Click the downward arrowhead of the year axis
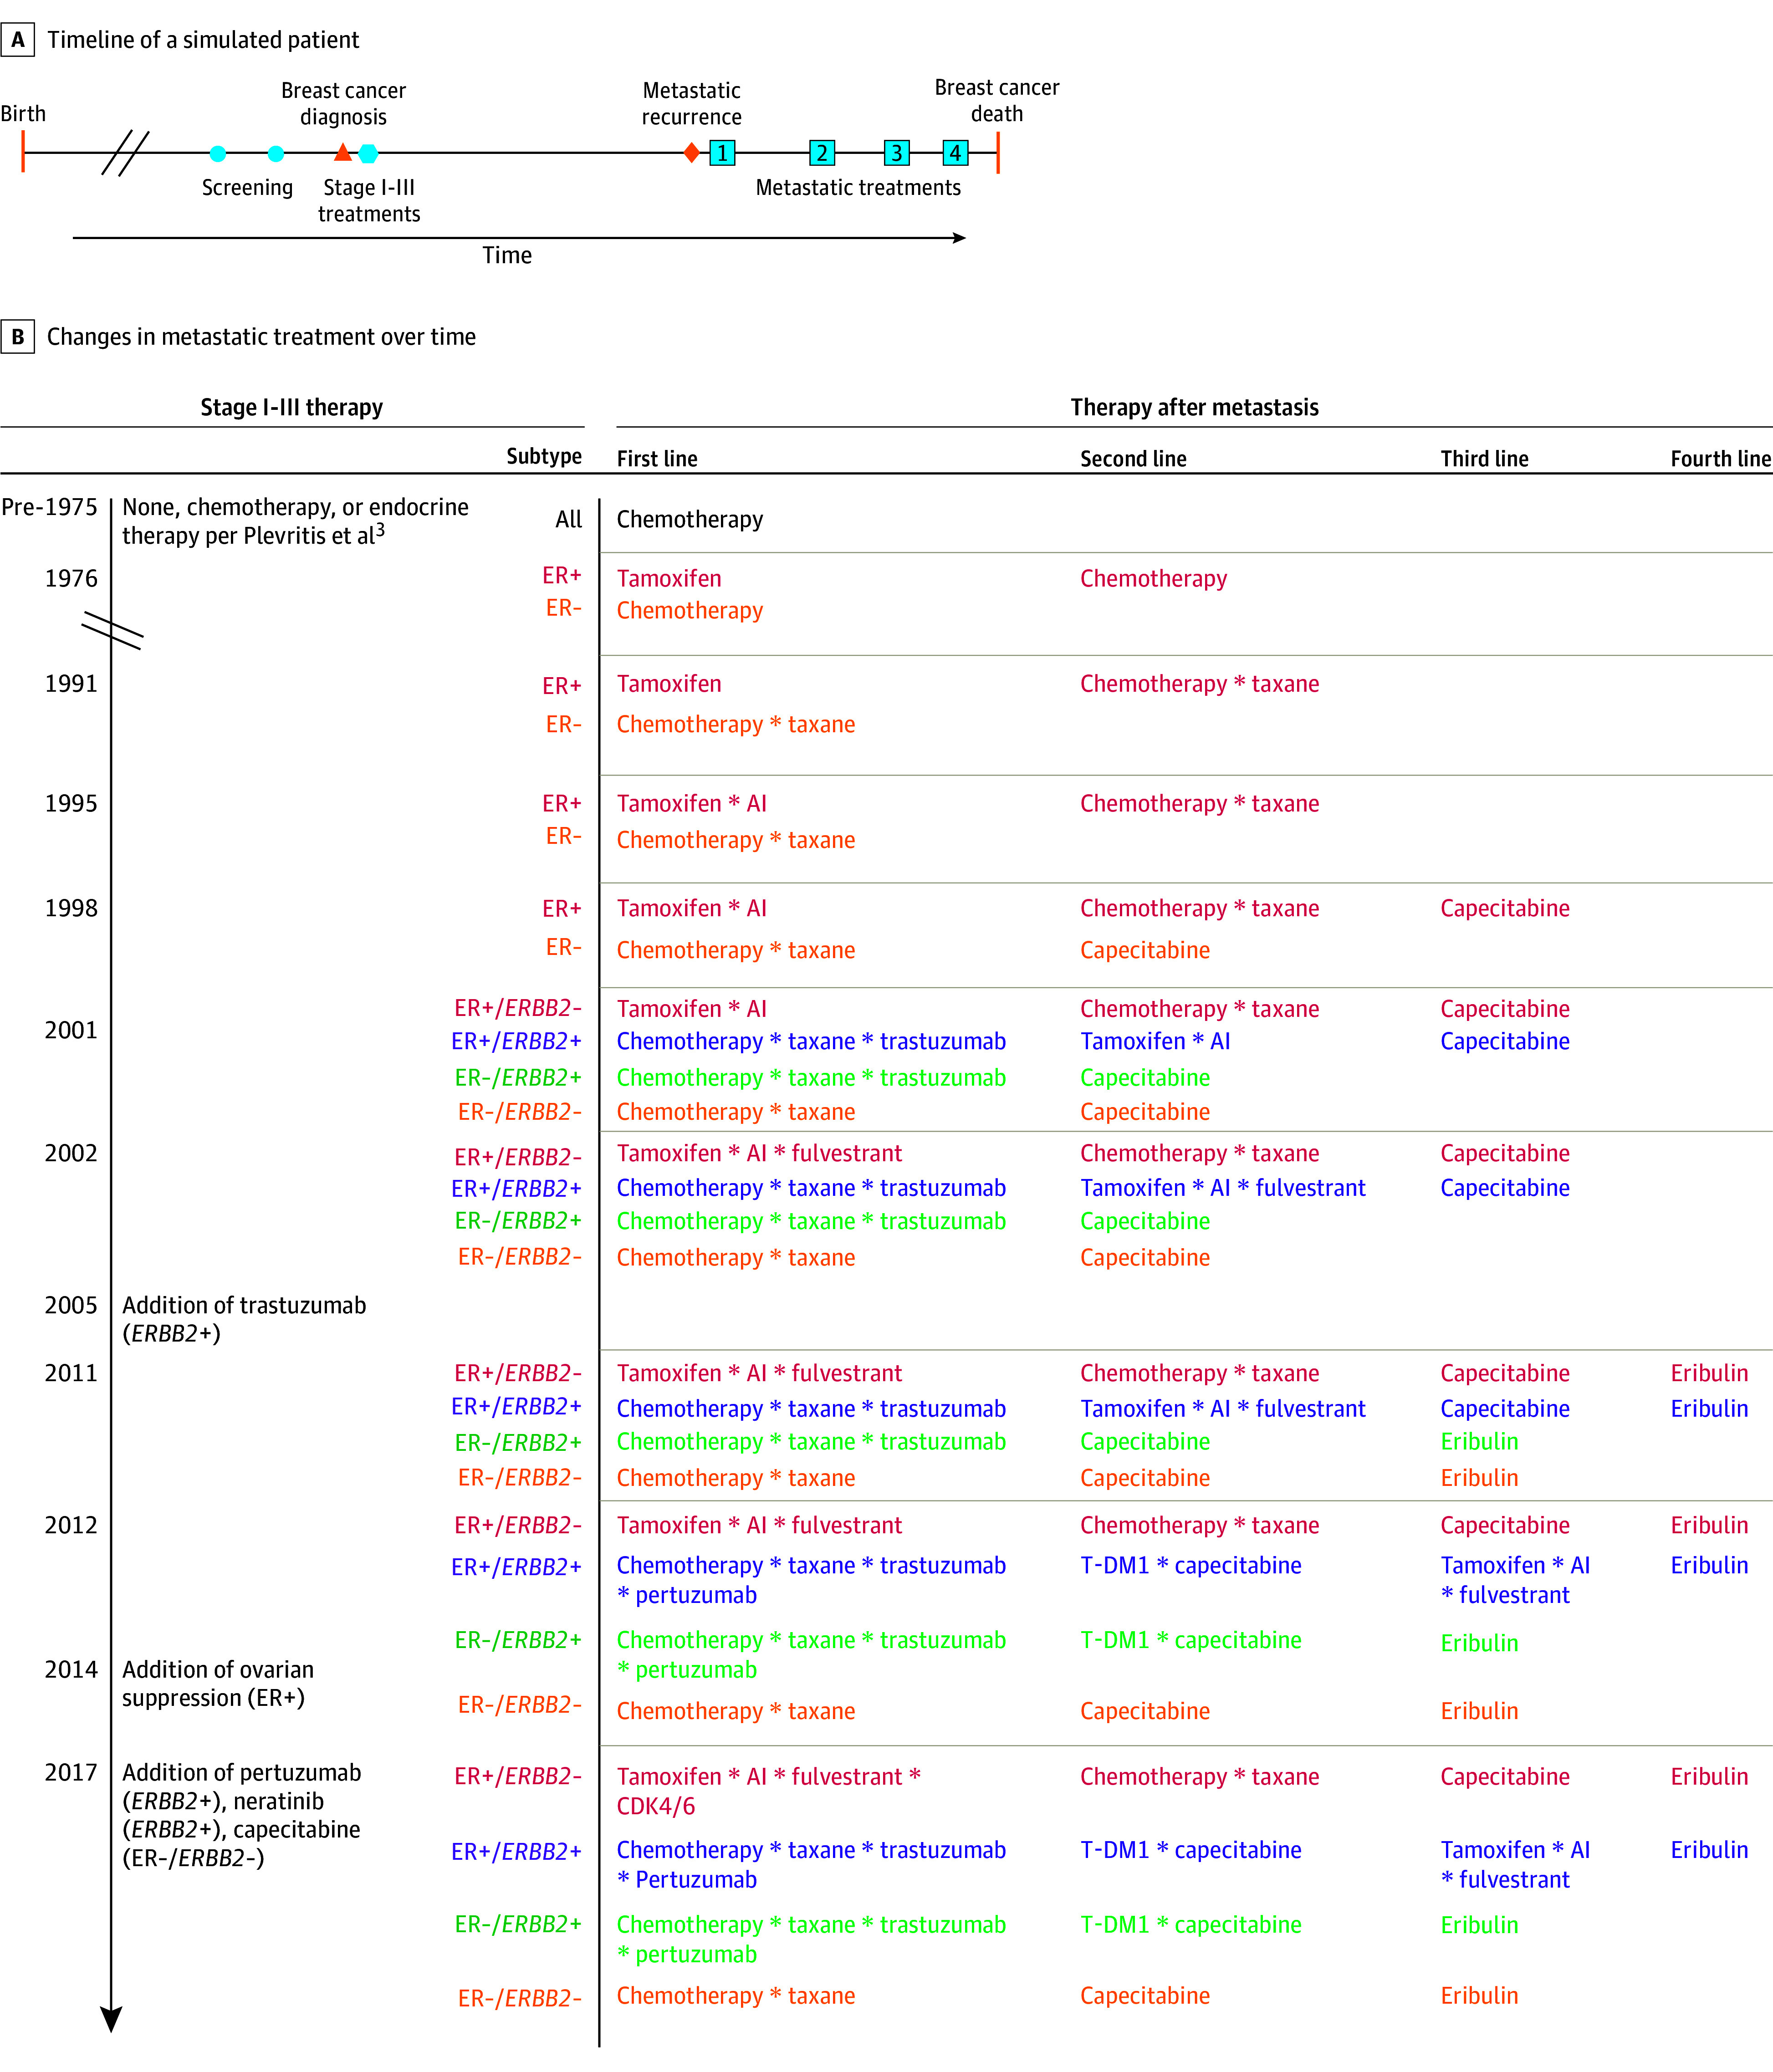This screenshot has height=2072, width=1773. tap(111, 2018)
